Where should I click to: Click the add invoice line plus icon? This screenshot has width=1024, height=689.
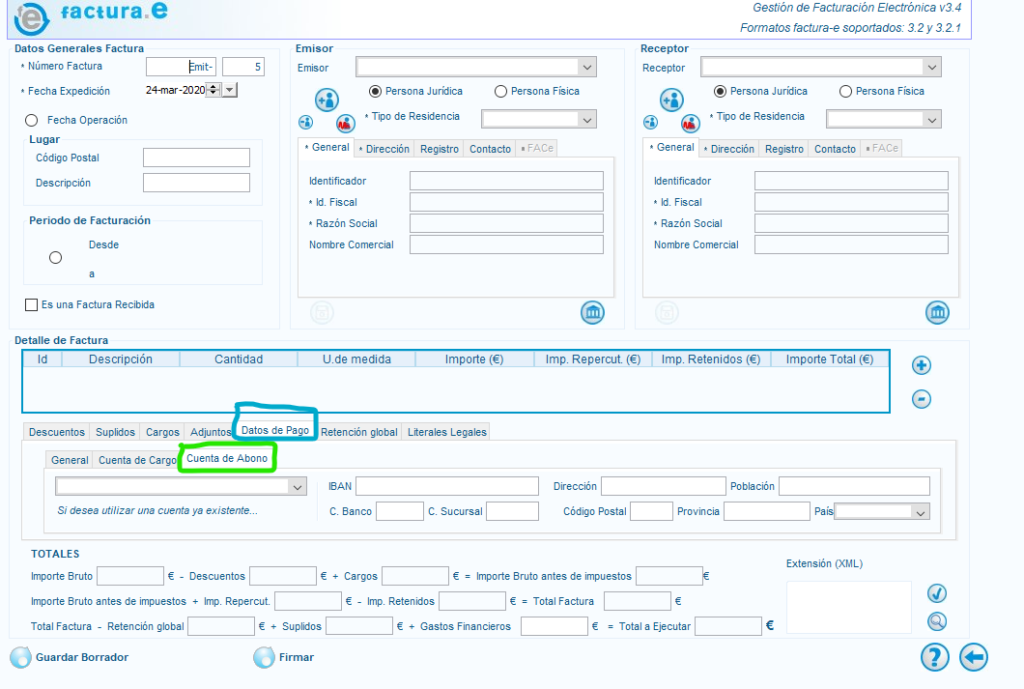[x=922, y=366]
